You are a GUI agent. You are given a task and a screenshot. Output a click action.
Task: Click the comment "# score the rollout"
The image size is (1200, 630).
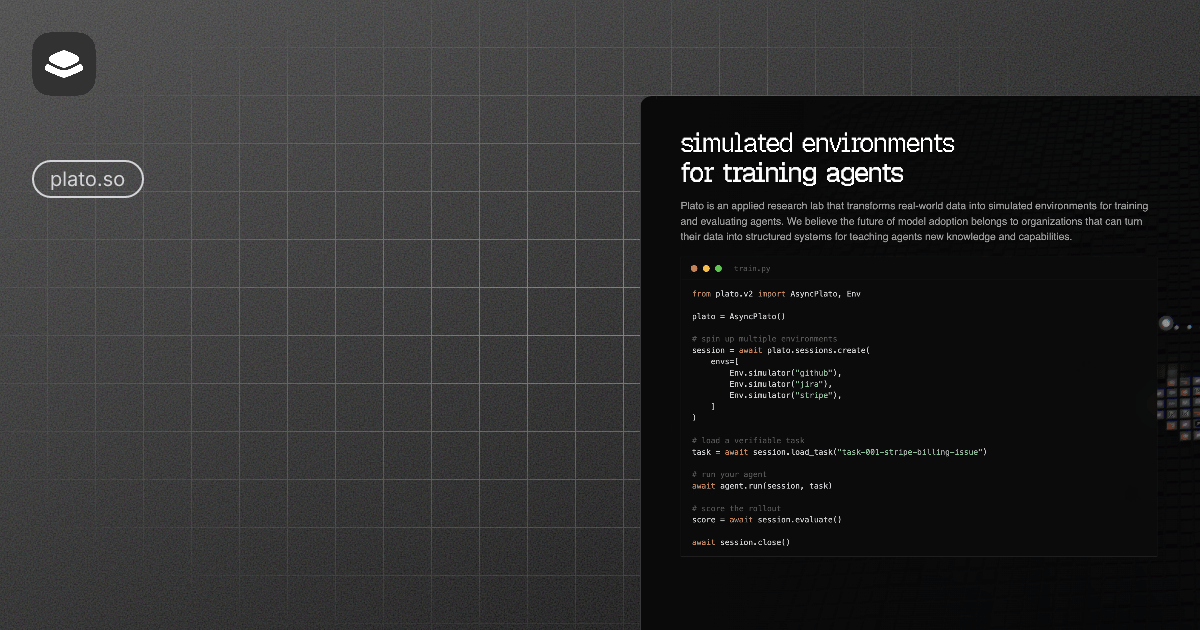[x=737, y=508]
